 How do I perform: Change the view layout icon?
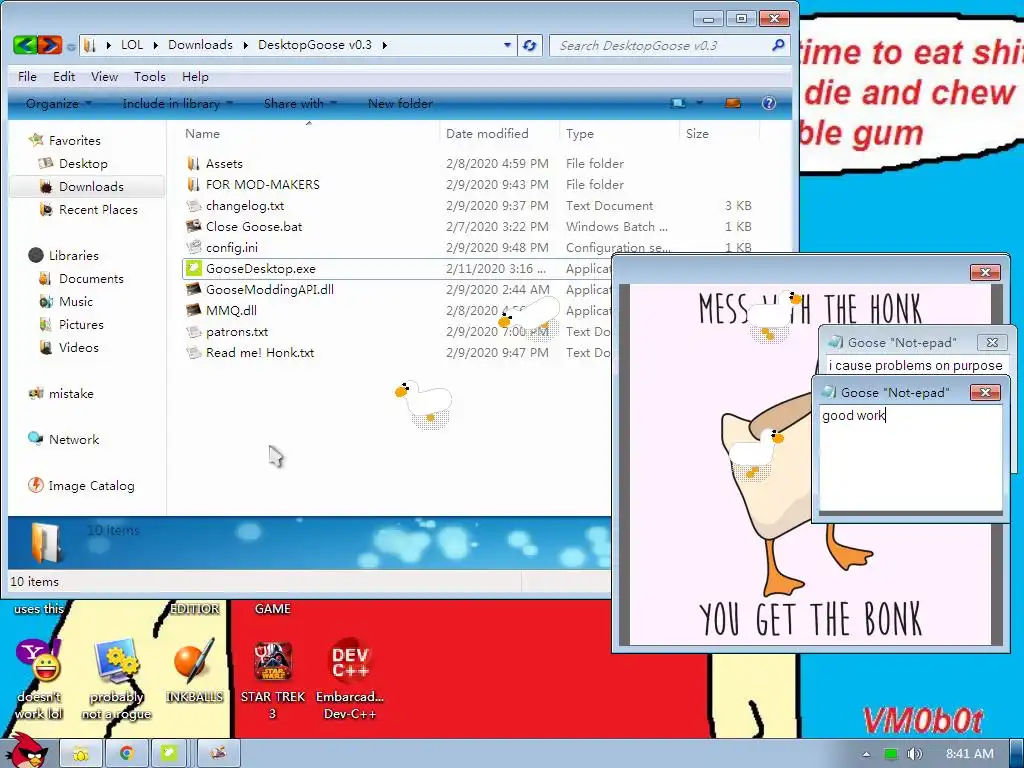[679, 103]
